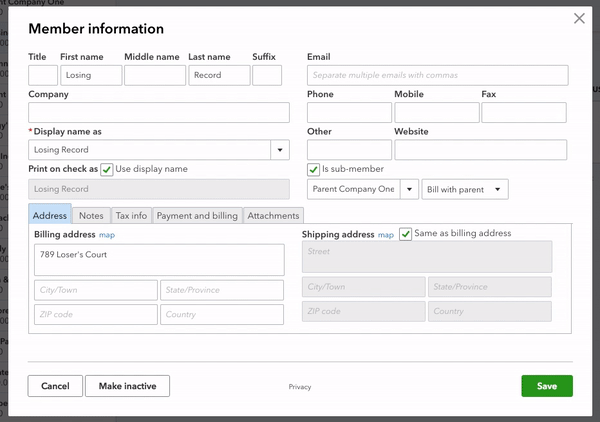Click the green Save button
This screenshot has width=600, height=422.
547,386
